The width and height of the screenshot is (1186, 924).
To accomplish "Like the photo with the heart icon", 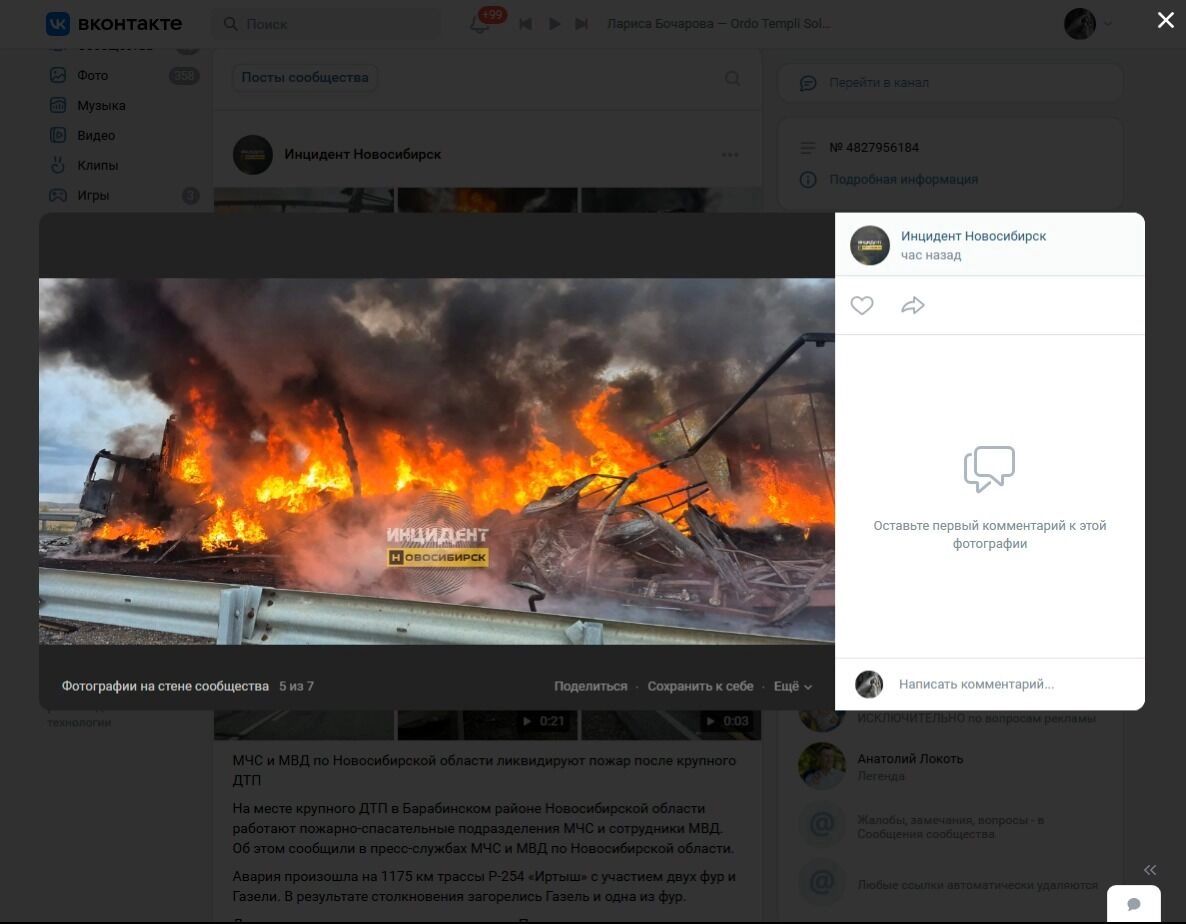I will pos(862,306).
